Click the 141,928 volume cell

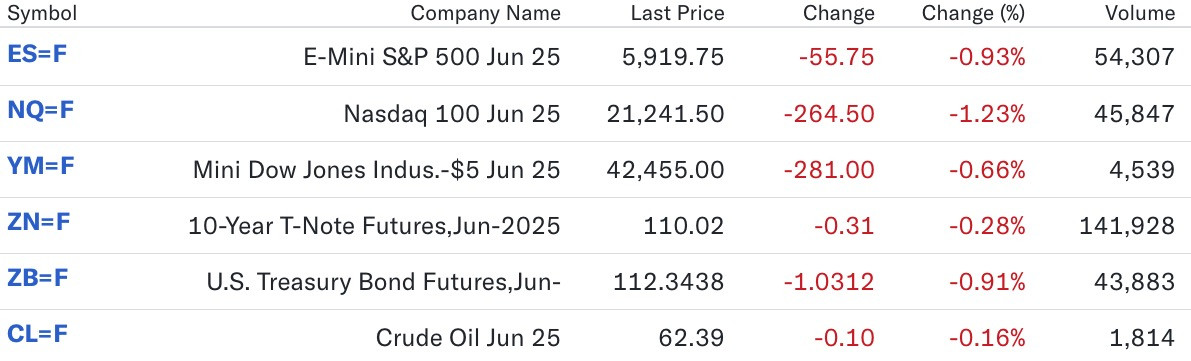point(1126,226)
